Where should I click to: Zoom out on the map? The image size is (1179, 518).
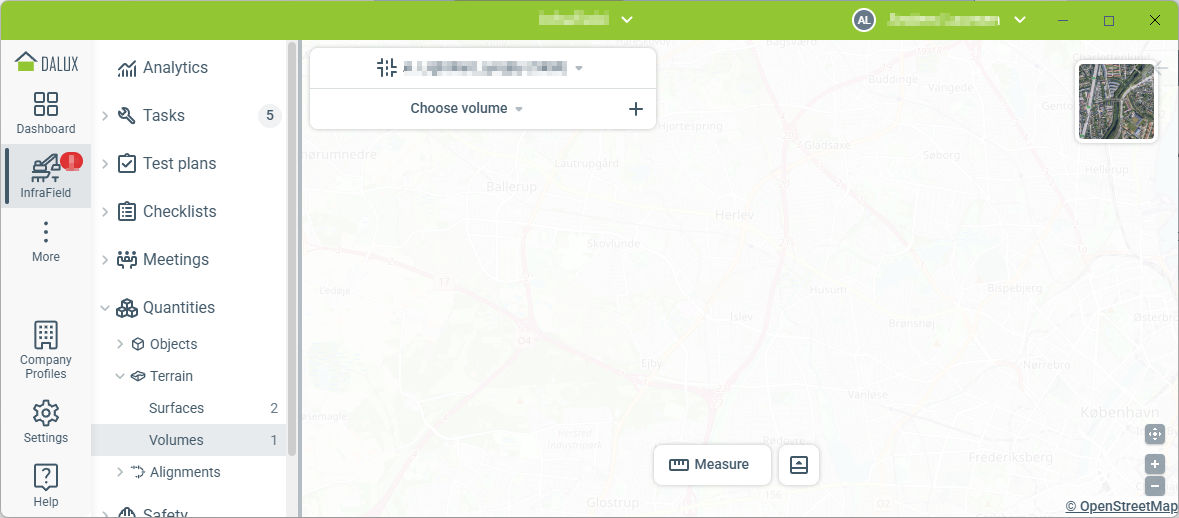[x=1155, y=486]
